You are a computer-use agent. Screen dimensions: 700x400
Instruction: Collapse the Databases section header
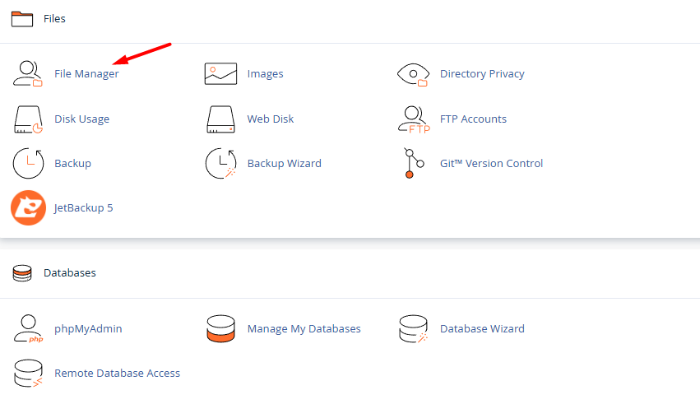tap(69, 272)
